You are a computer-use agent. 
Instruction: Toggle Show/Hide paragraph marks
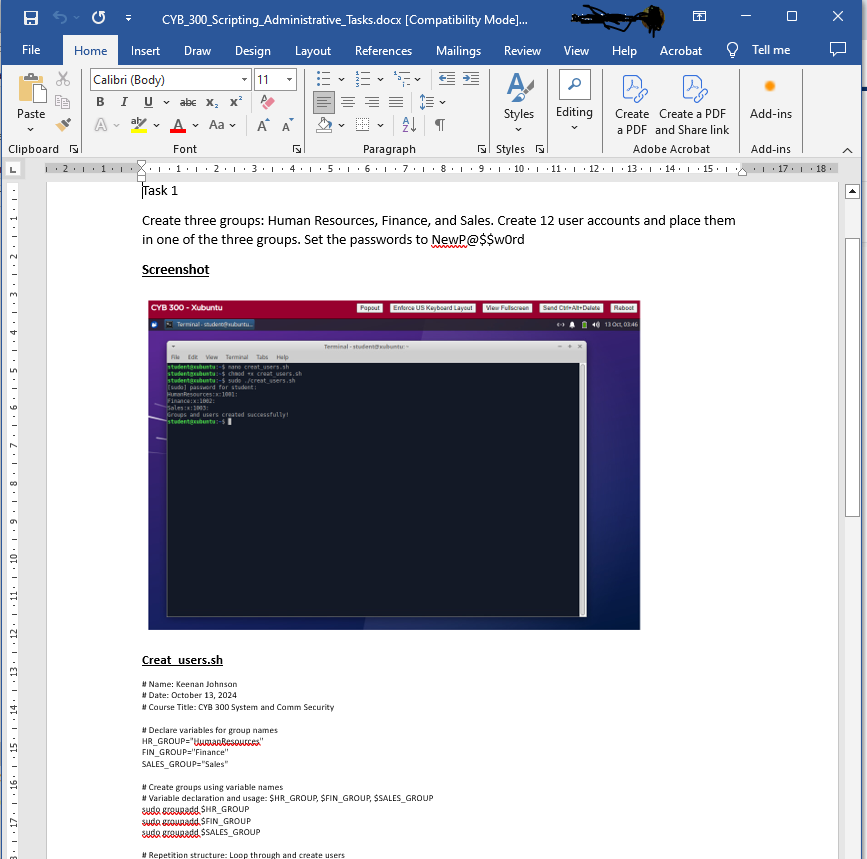pos(440,125)
